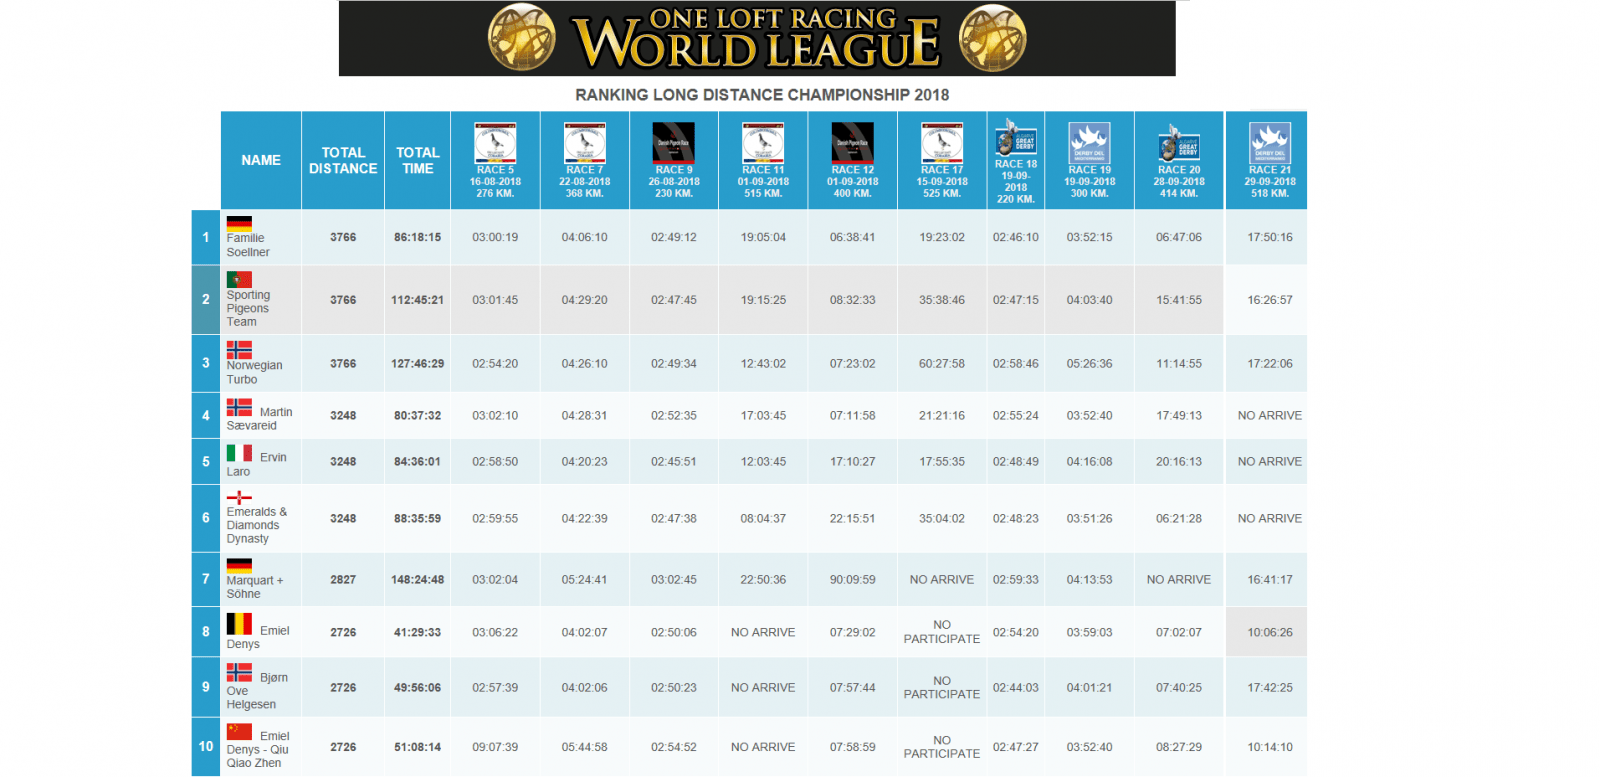Click the Belgian flag beside Emiel Denys
The image size is (1600, 777).
click(239, 625)
